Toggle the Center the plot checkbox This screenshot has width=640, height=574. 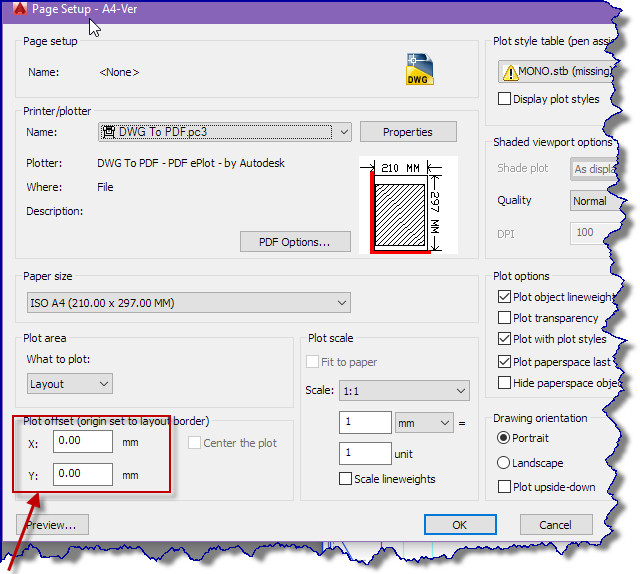click(x=194, y=443)
